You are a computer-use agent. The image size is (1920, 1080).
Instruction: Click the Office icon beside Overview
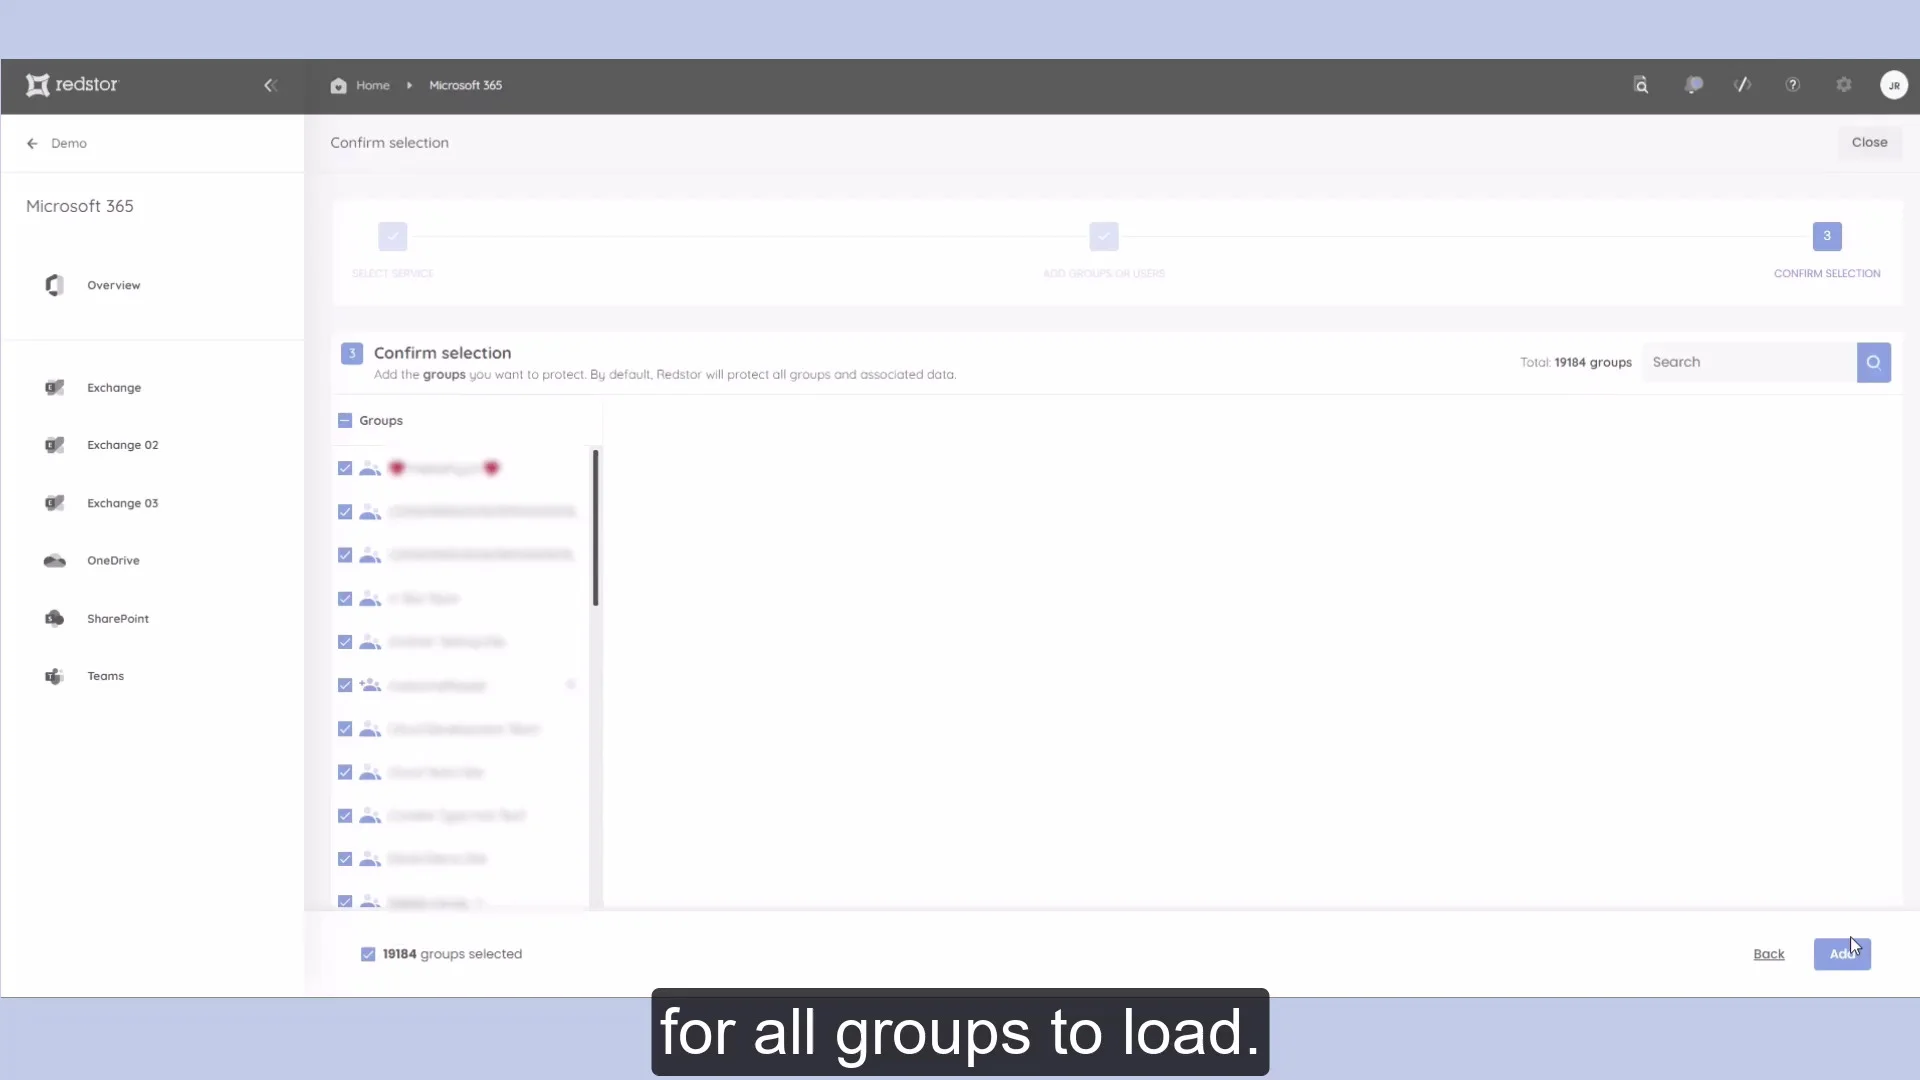click(55, 286)
